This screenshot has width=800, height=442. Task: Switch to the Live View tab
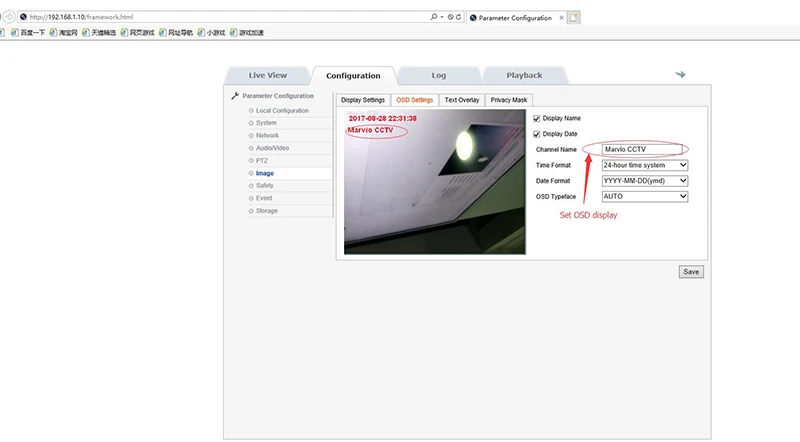coord(267,76)
